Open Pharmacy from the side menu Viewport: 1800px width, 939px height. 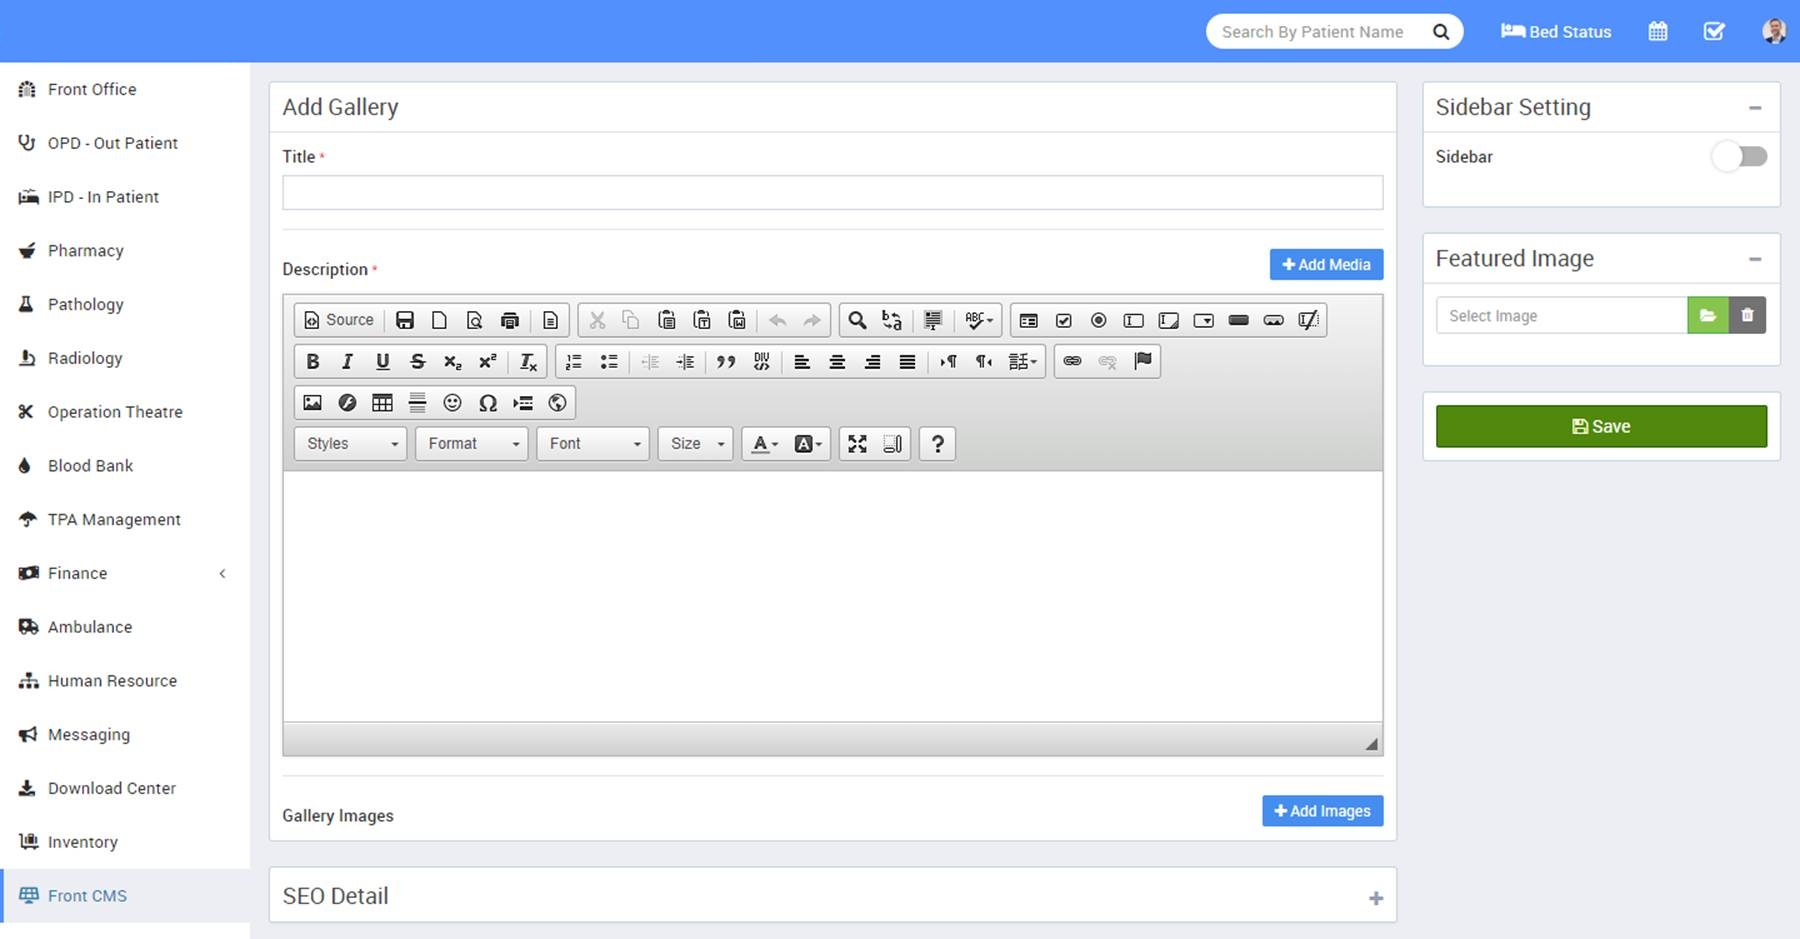(x=86, y=251)
